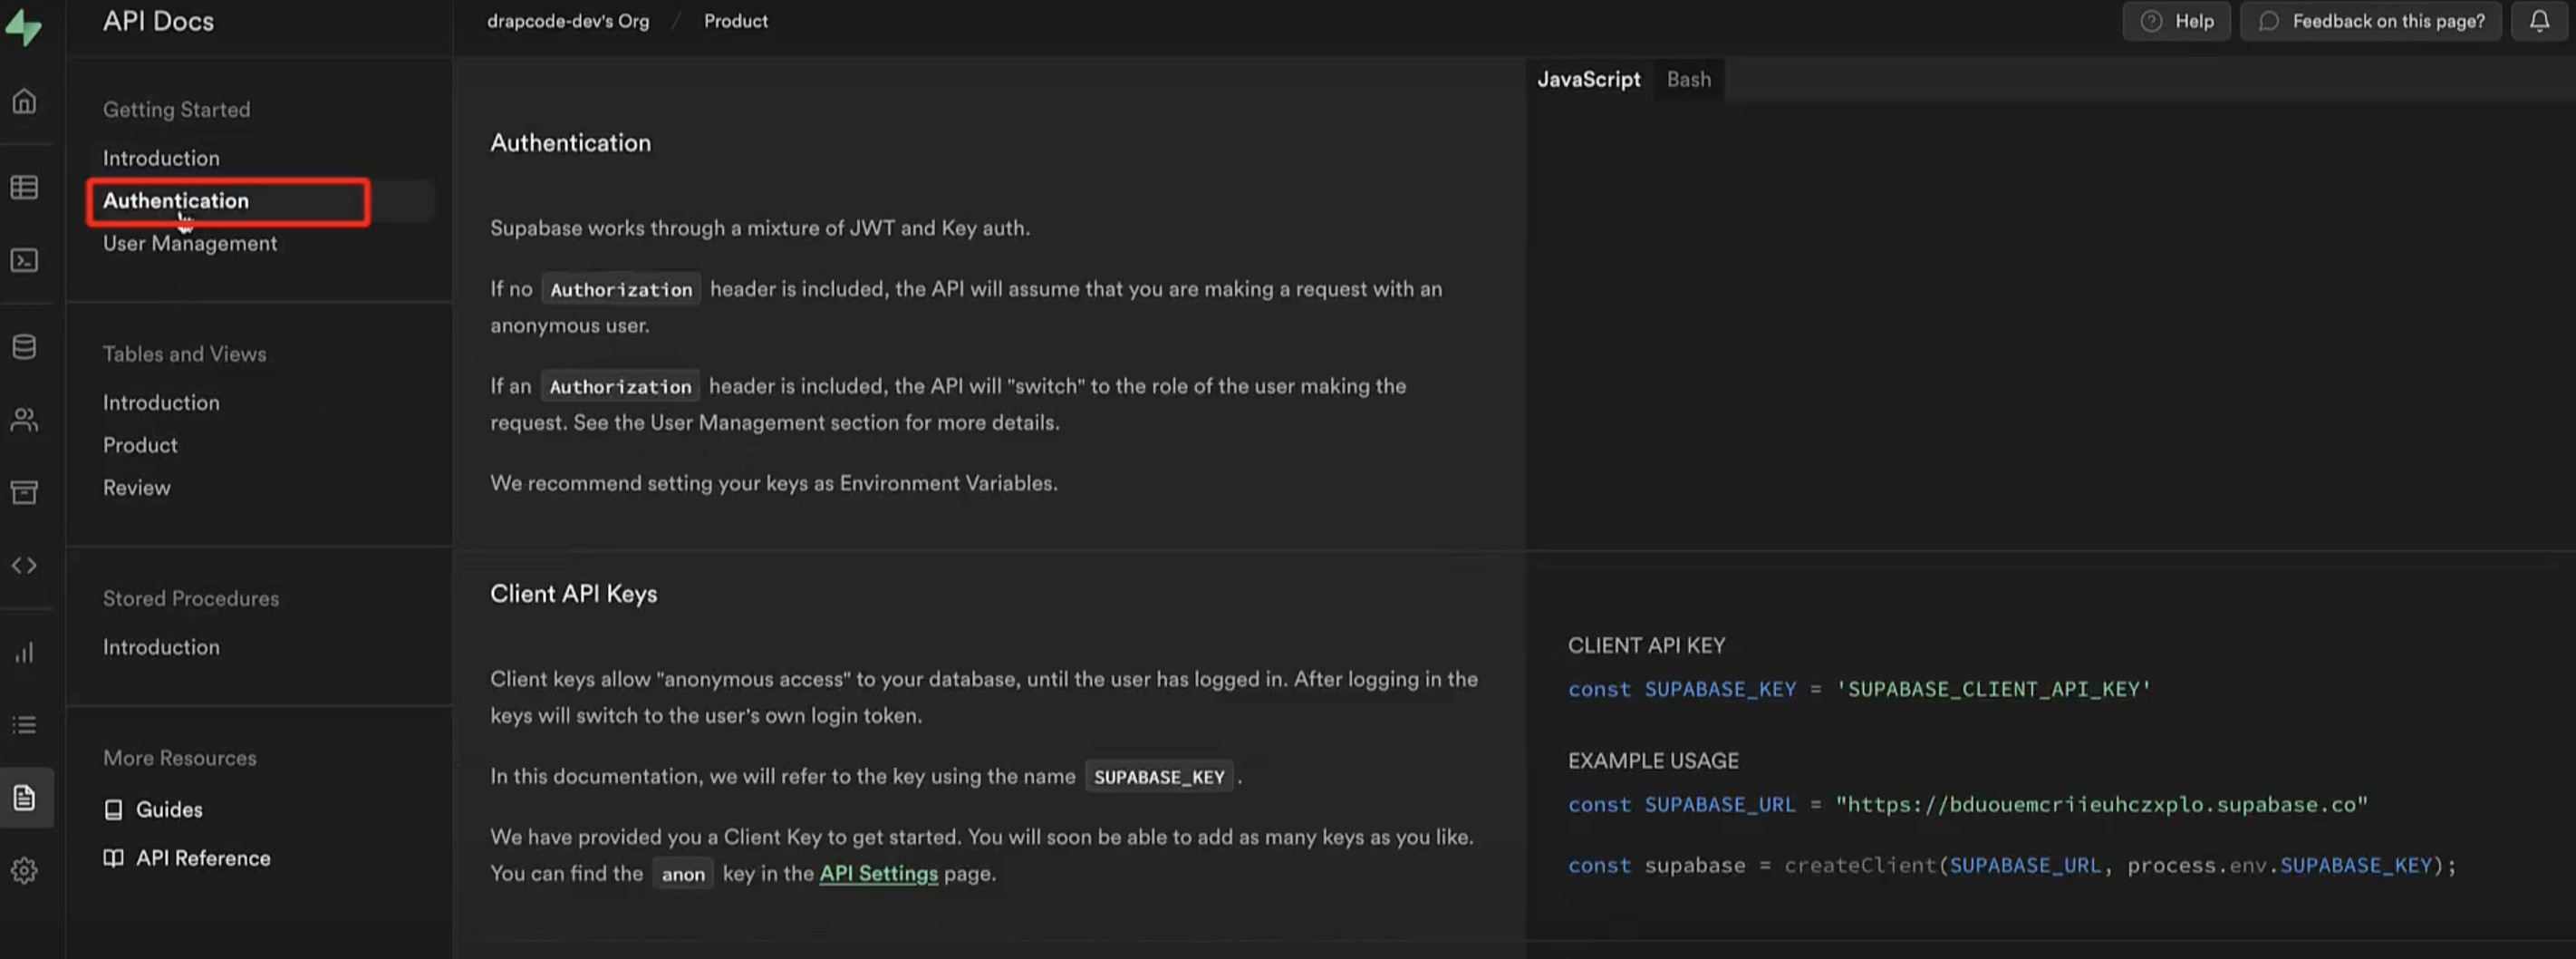Viewport: 2576px width, 959px height.
Task: Click the Tables and Views section label
Action: pos(184,354)
